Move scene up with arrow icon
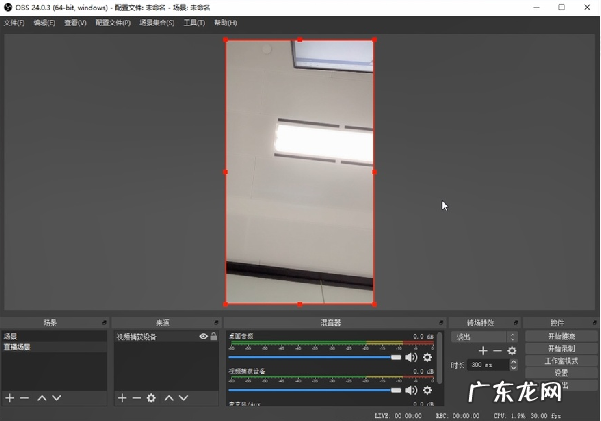Screen dimensions: 601x421 tap(42, 398)
